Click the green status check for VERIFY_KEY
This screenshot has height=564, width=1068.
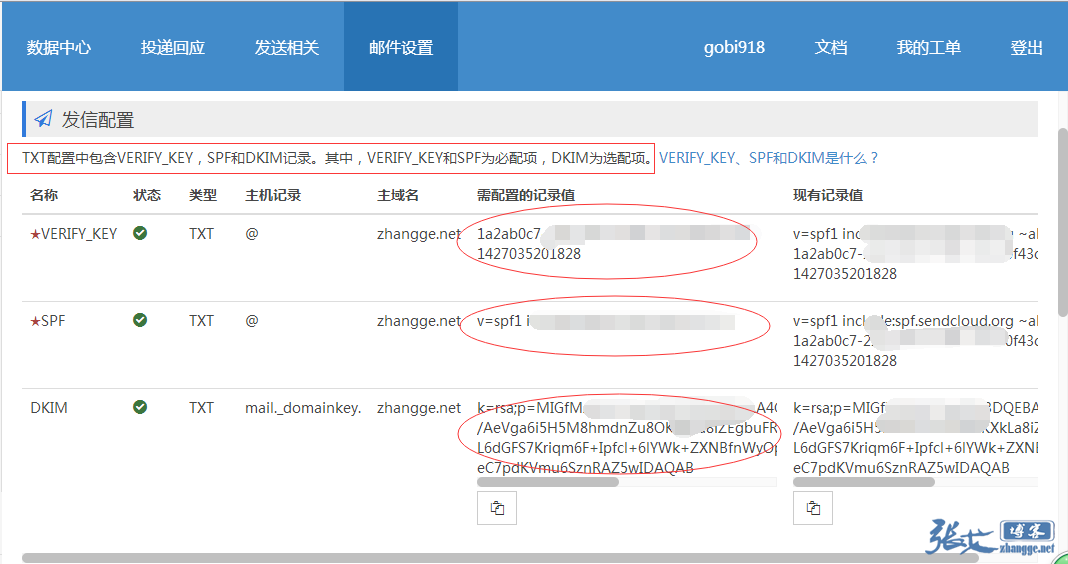(140, 233)
